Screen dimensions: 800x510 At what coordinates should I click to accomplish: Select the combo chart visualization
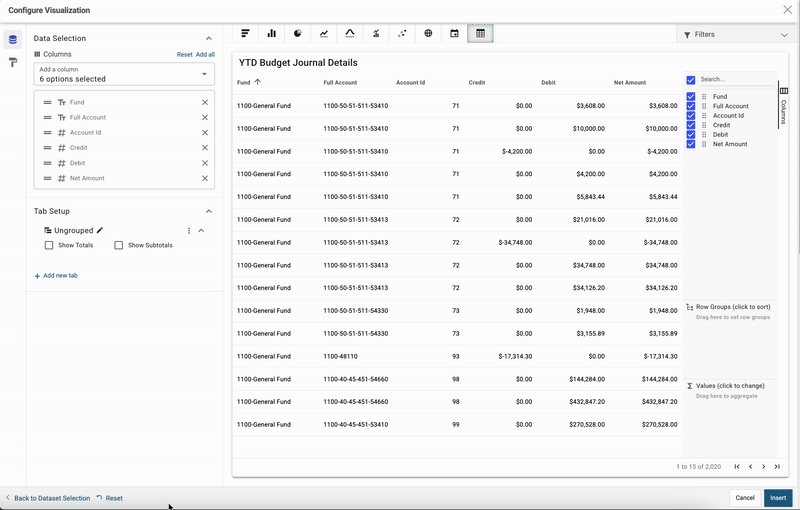(x=376, y=34)
